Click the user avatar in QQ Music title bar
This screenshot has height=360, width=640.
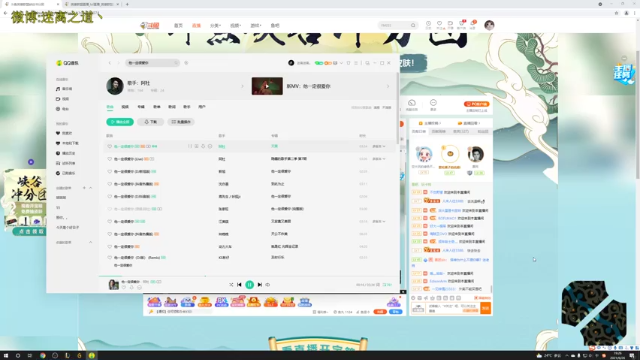(x=291, y=63)
